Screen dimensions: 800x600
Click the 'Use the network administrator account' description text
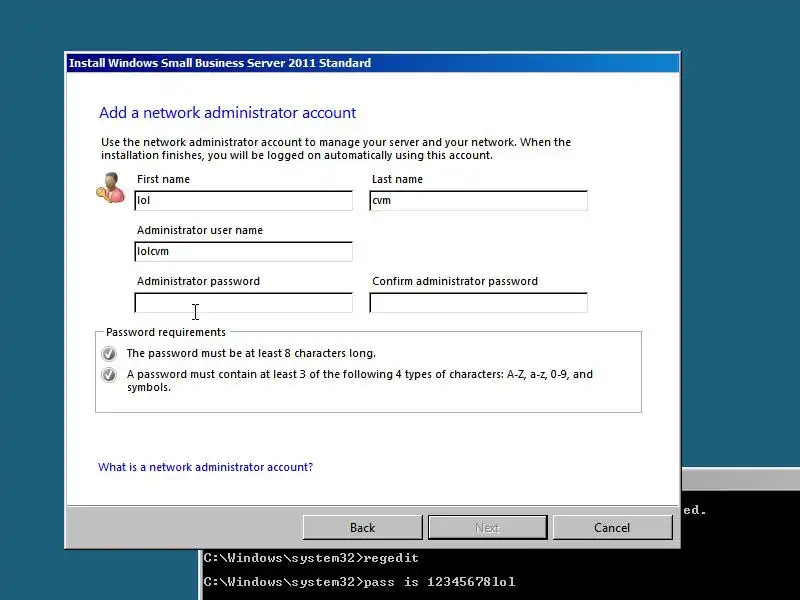click(336, 148)
